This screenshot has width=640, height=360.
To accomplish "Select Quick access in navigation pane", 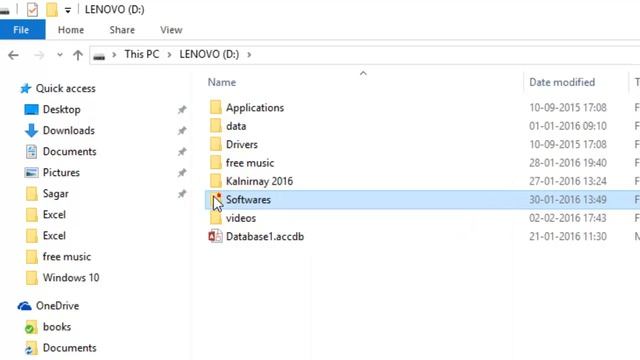I will [66, 89].
